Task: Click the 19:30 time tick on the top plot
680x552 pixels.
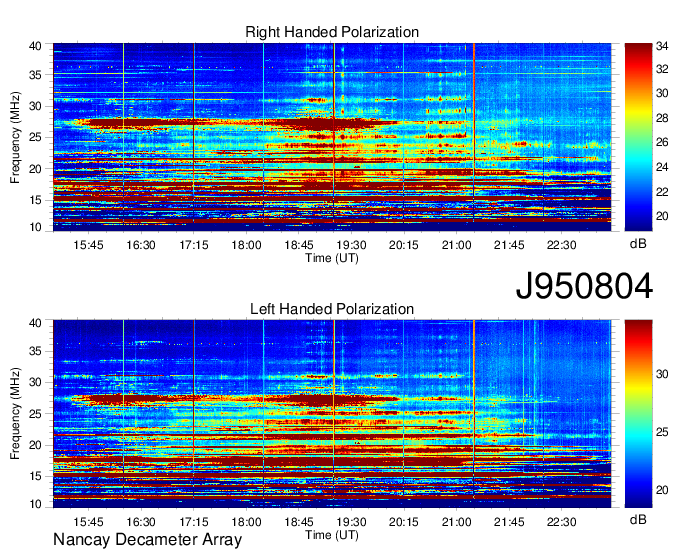Action: [351, 245]
